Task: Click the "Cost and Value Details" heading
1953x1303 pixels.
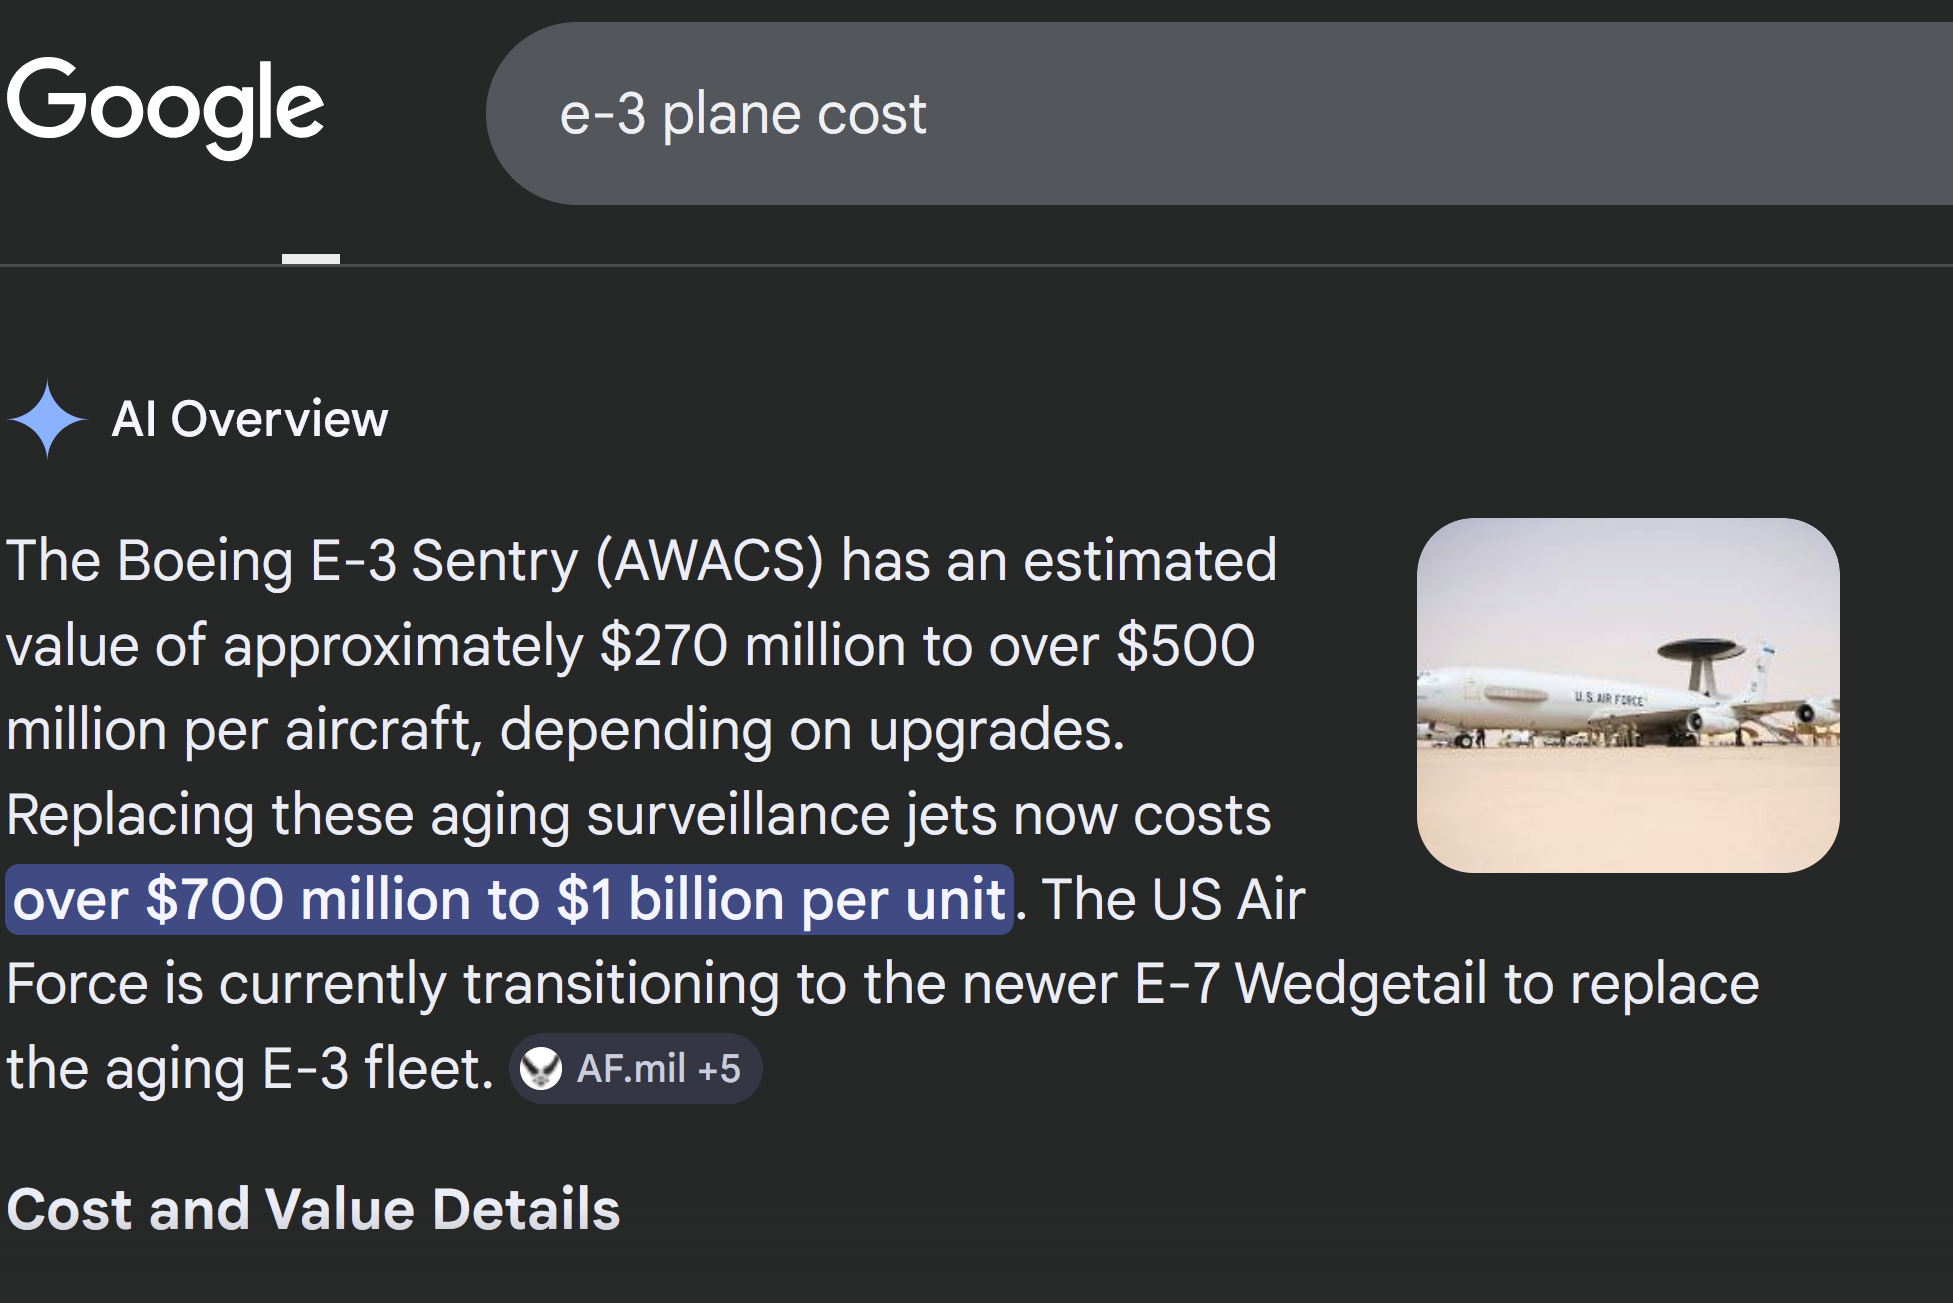Action: pos(313,1209)
